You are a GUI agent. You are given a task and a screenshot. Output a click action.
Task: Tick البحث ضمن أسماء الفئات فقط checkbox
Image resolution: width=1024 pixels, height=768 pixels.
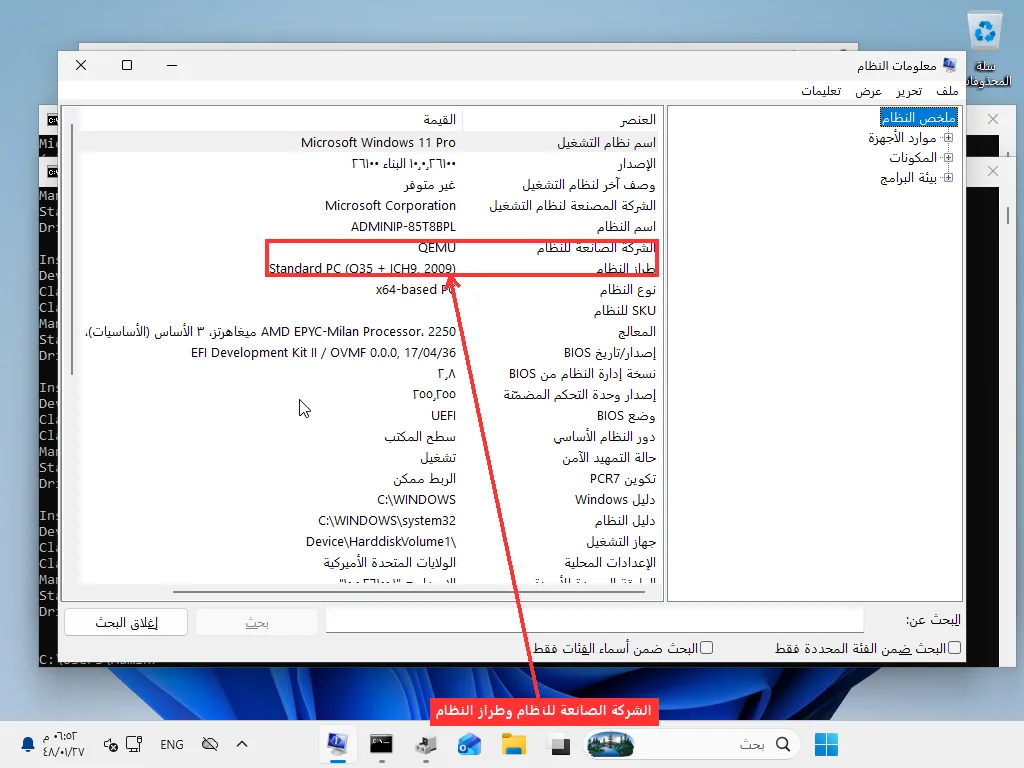[706, 648]
